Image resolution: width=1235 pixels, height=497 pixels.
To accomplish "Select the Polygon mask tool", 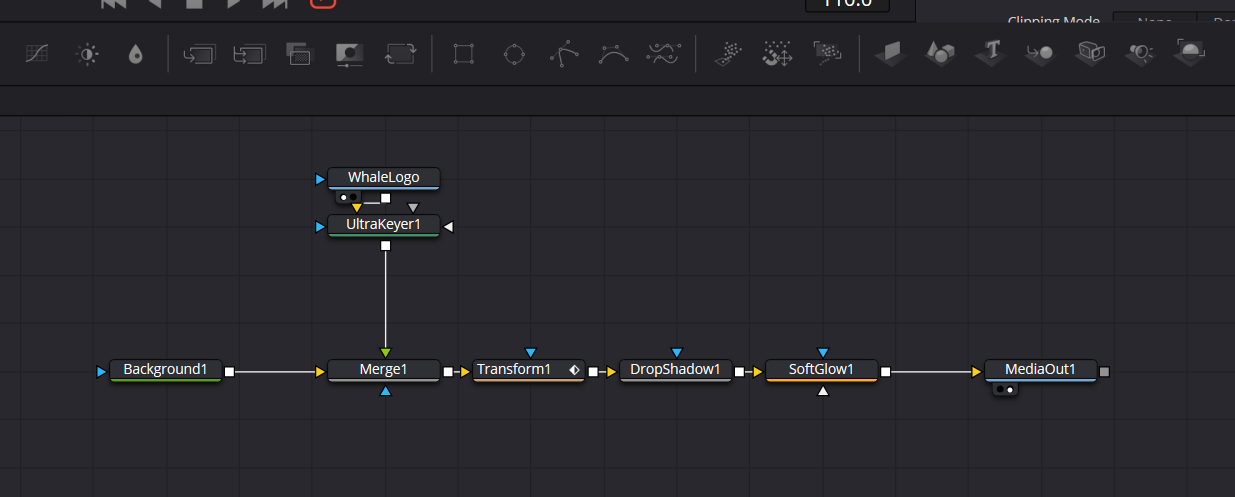I will tap(564, 54).
